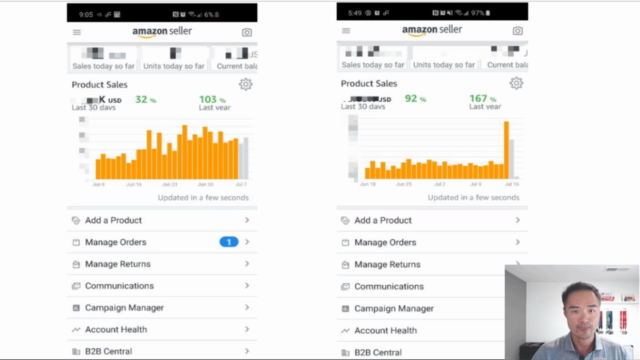Click 32 % last 30 days value
The image size is (640, 360).
coord(145,100)
